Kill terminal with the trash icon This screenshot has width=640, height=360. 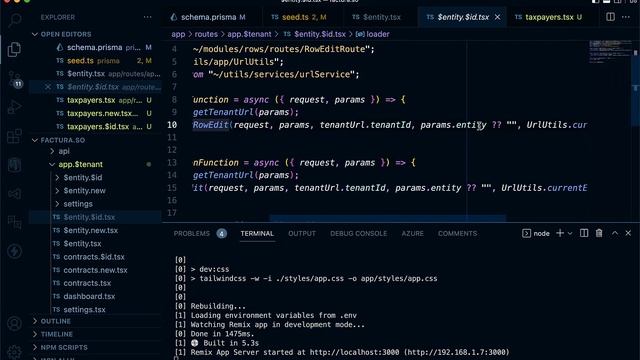tap(599, 233)
